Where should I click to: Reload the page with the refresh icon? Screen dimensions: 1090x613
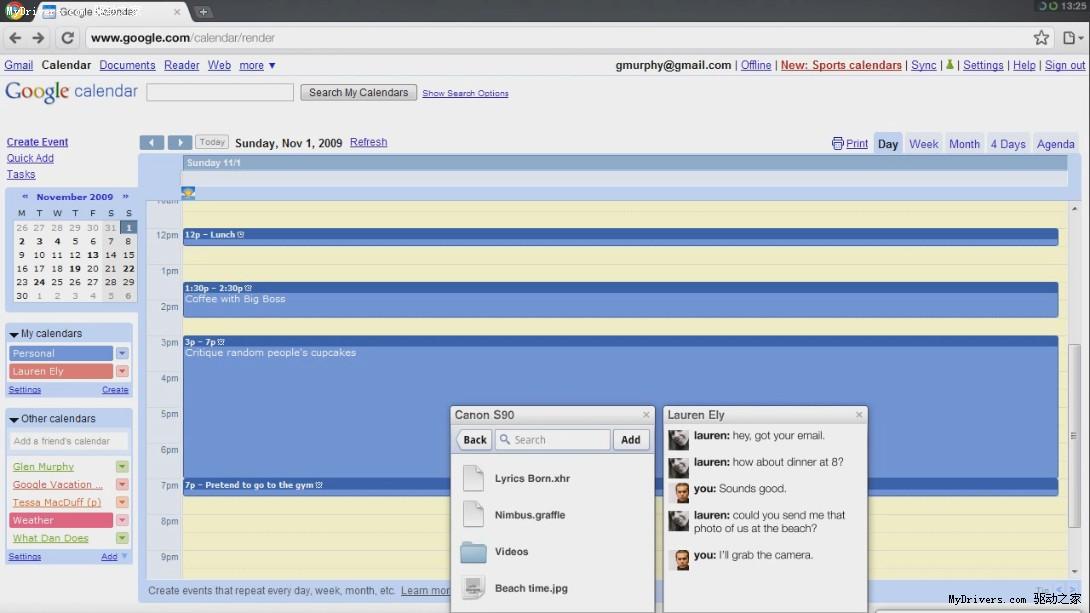(x=67, y=38)
